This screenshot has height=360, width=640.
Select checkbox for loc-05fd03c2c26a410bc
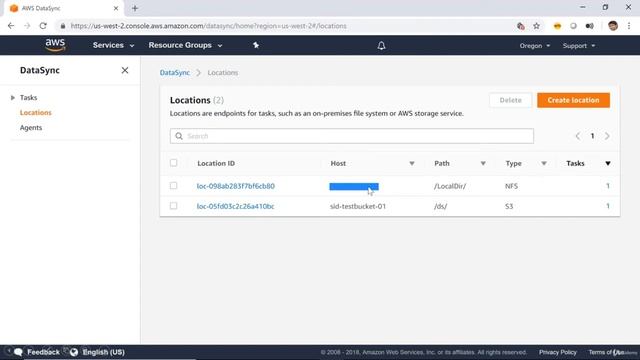point(173,206)
